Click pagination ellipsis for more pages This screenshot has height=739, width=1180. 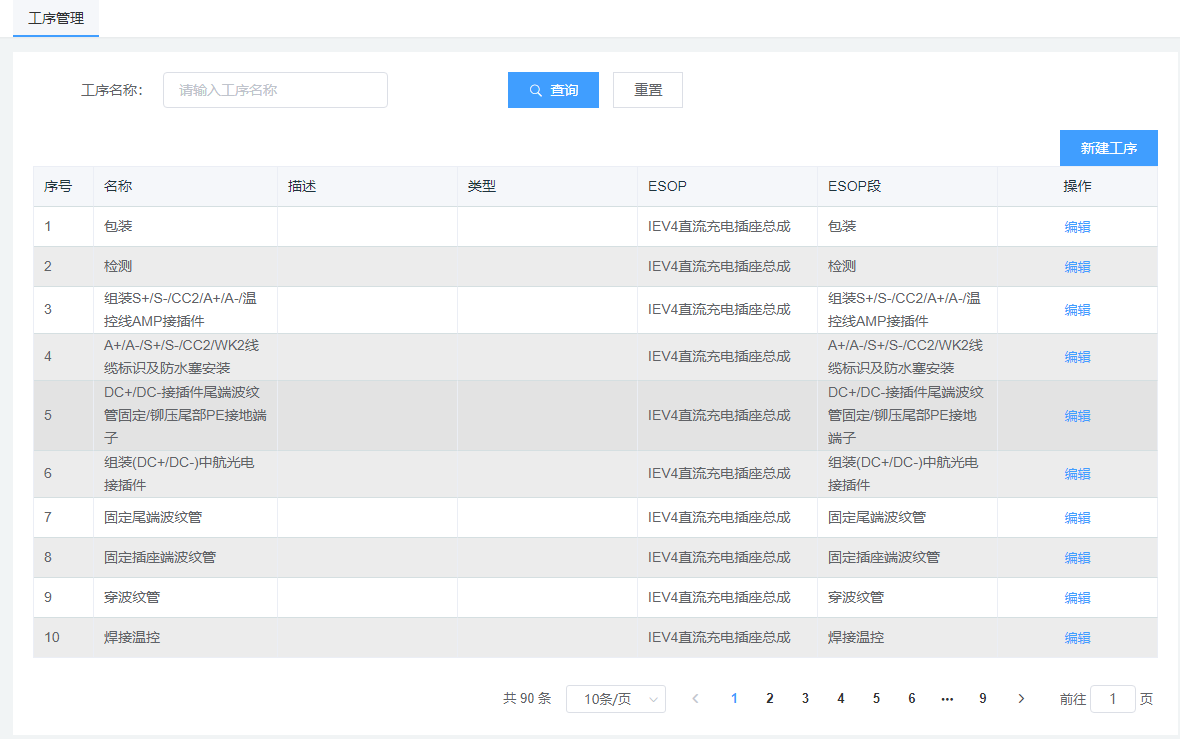coord(947,699)
